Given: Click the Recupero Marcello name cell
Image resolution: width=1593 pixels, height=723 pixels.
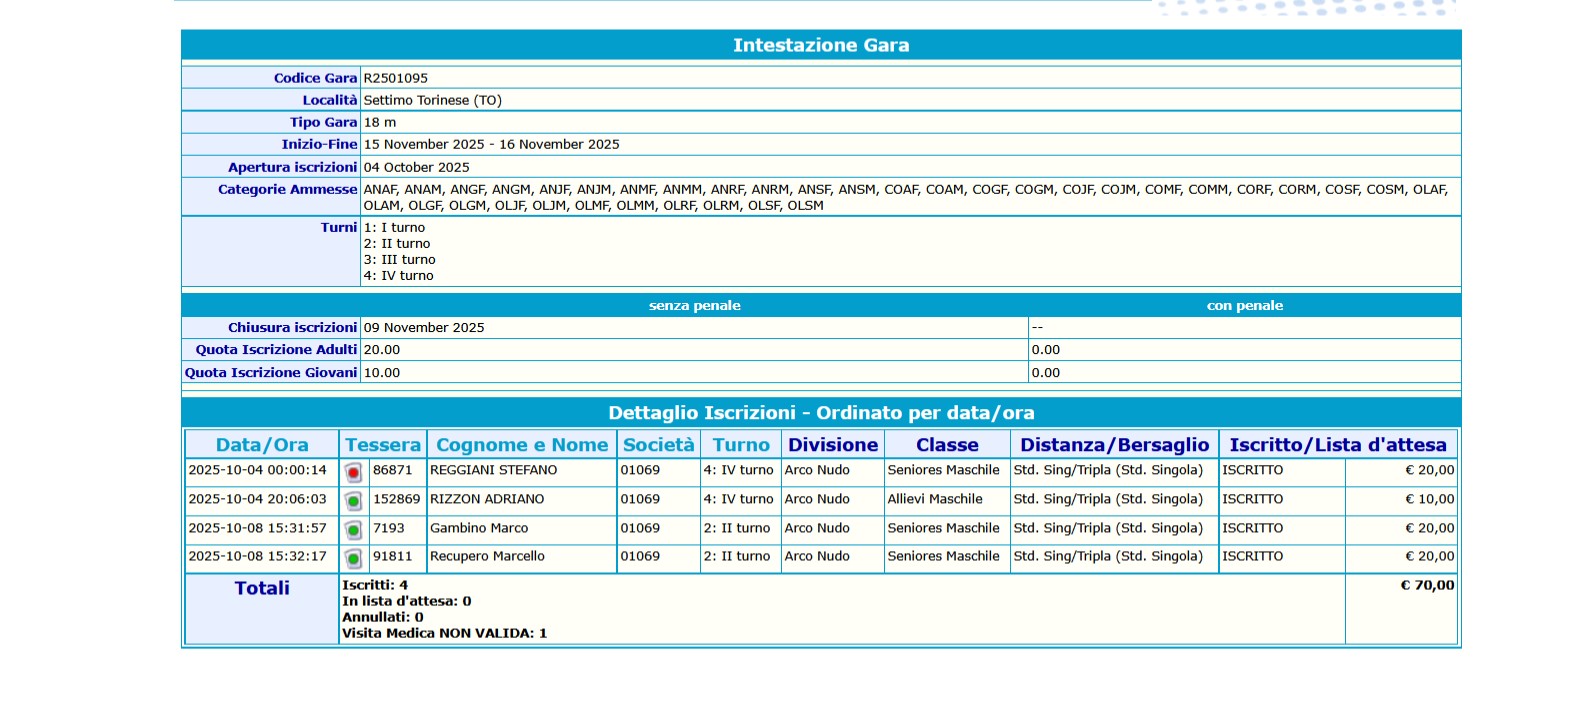Looking at the screenshot, I should (487, 556).
